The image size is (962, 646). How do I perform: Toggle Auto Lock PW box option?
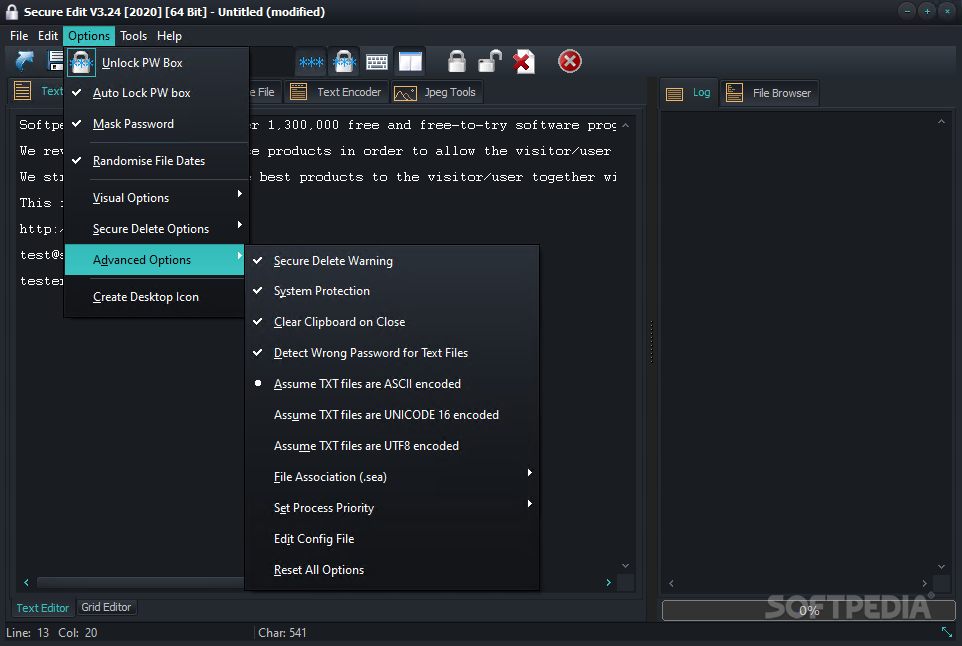click(x=156, y=93)
